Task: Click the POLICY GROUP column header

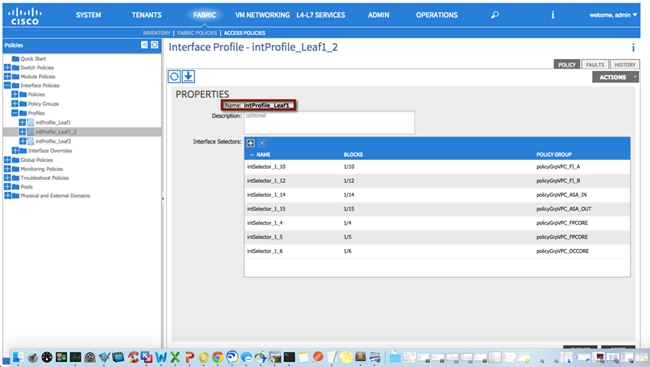Action: tap(554, 154)
